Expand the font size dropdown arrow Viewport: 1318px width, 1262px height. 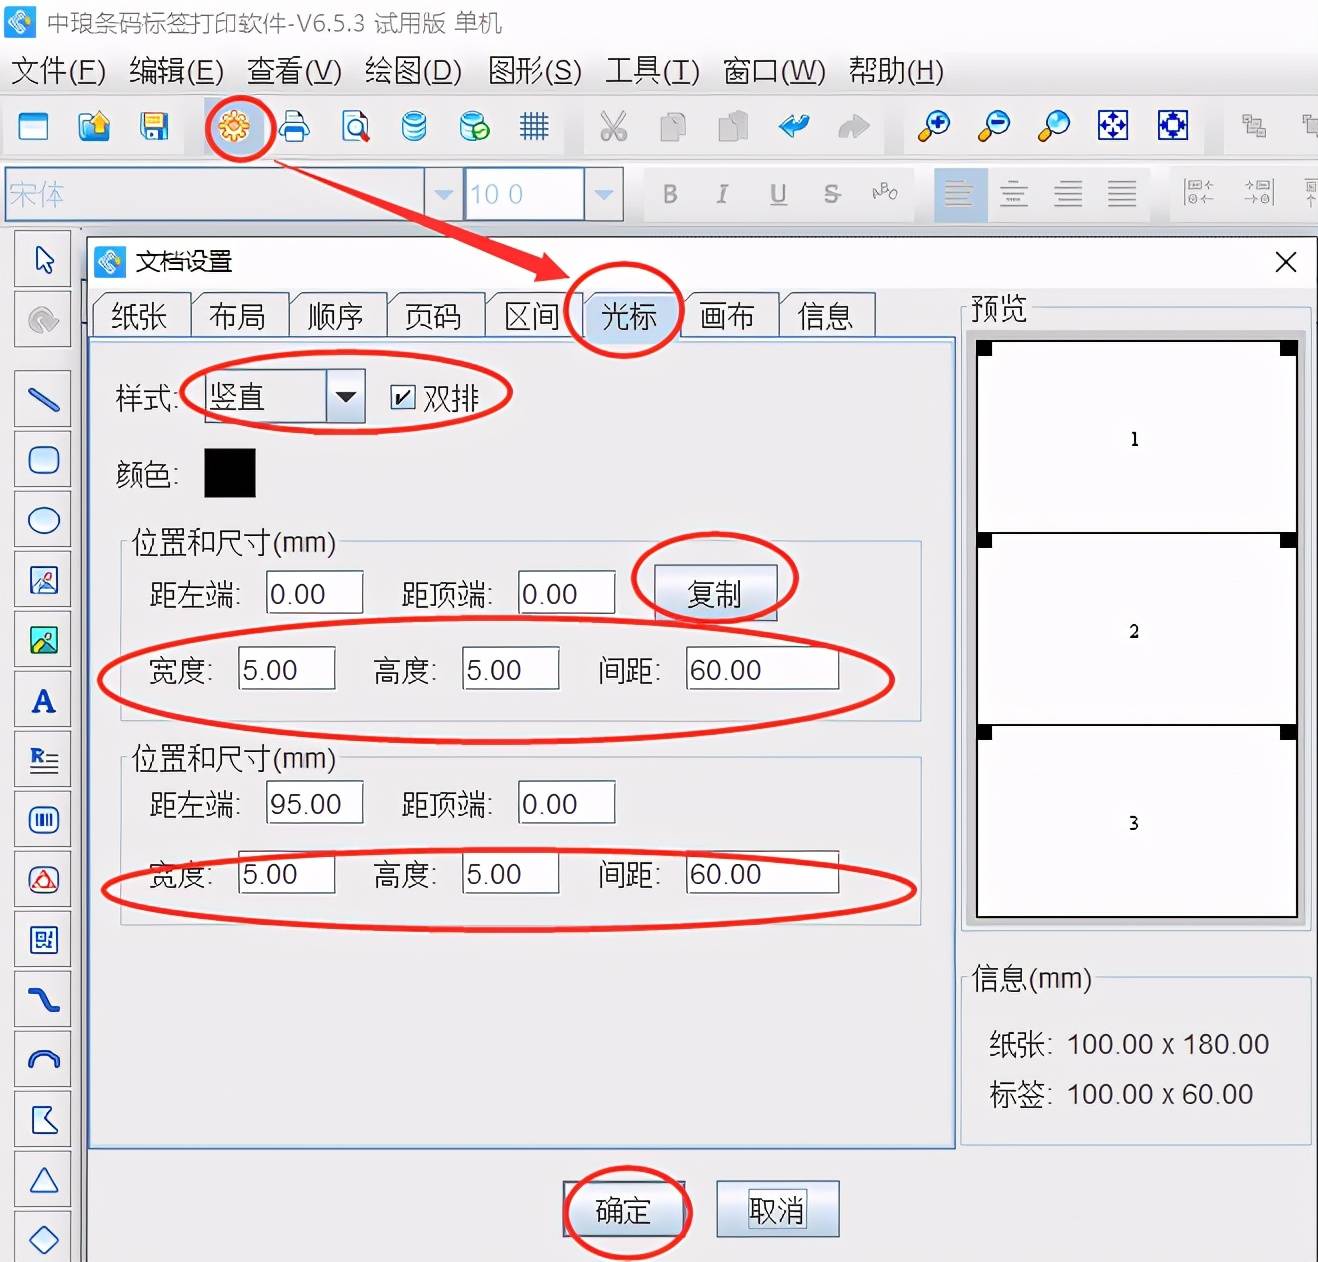click(604, 194)
